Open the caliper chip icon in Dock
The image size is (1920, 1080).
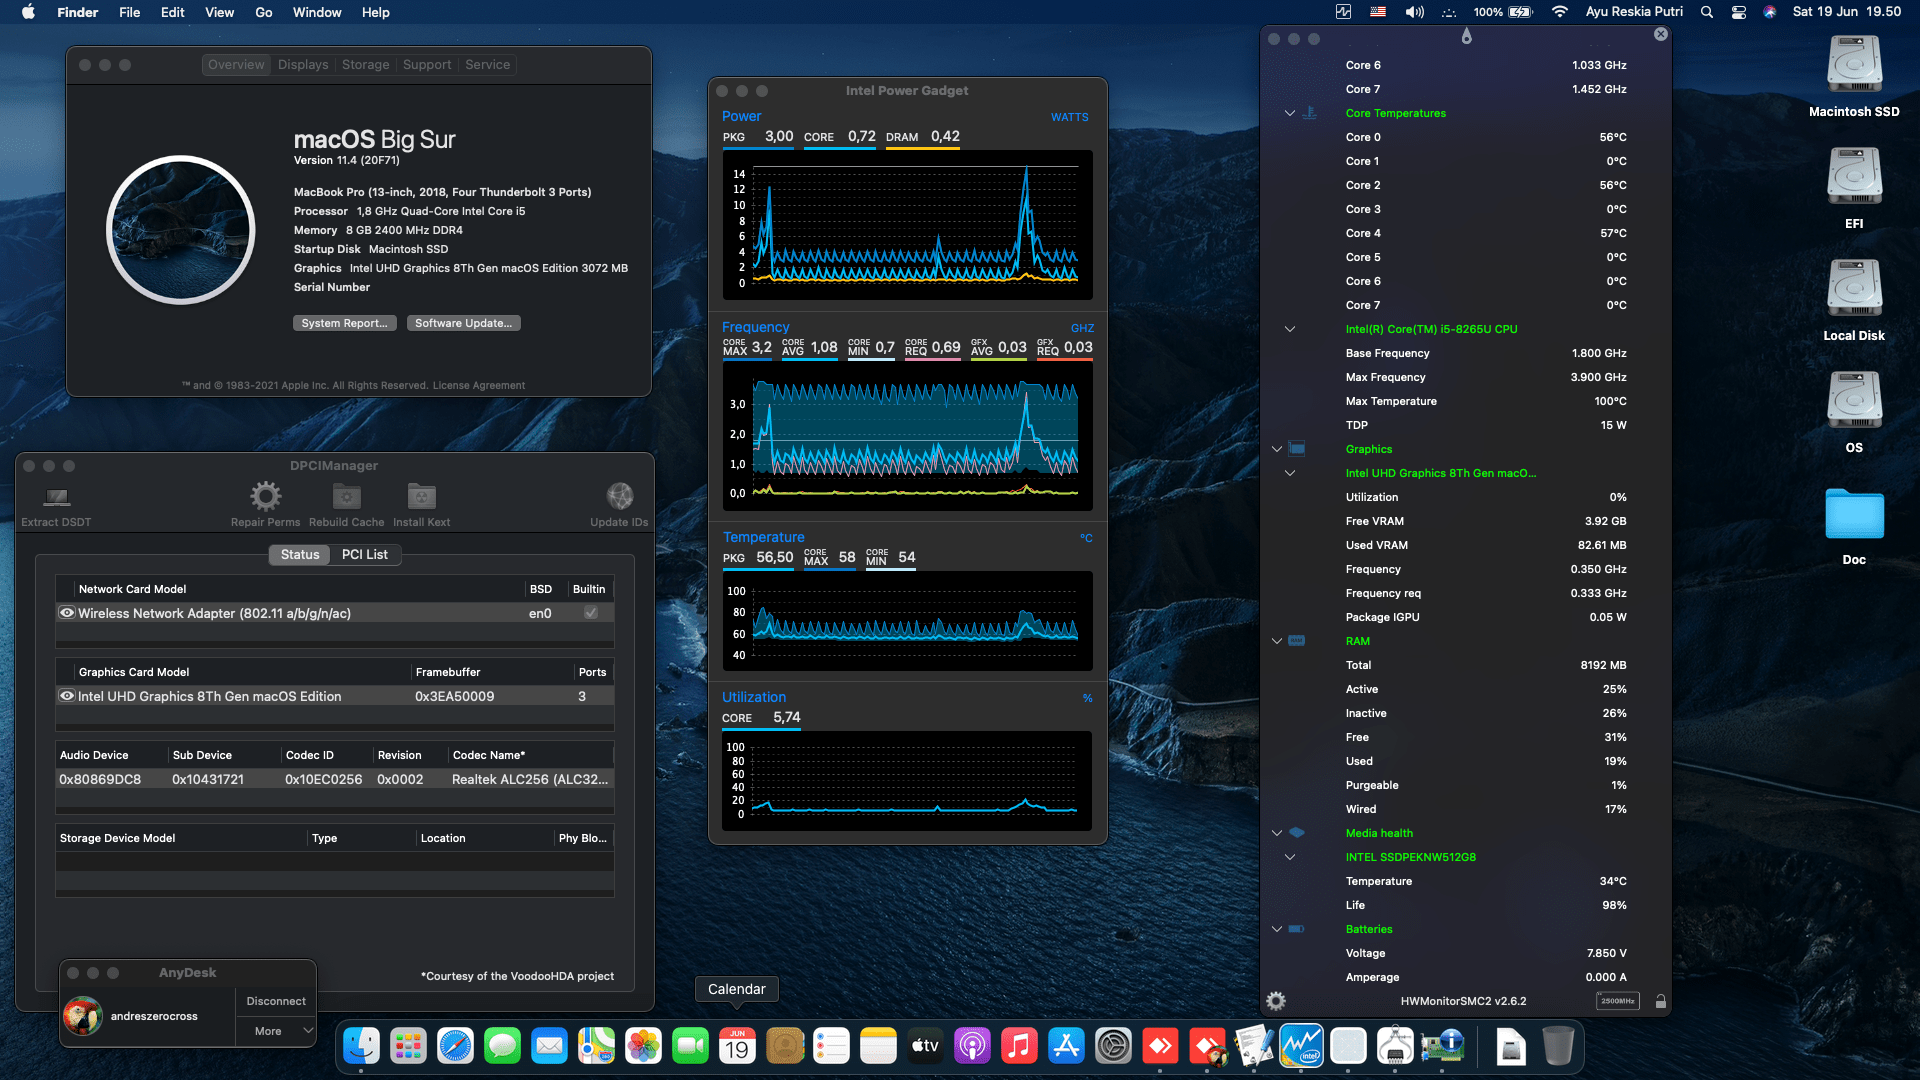coord(1395,1046)
